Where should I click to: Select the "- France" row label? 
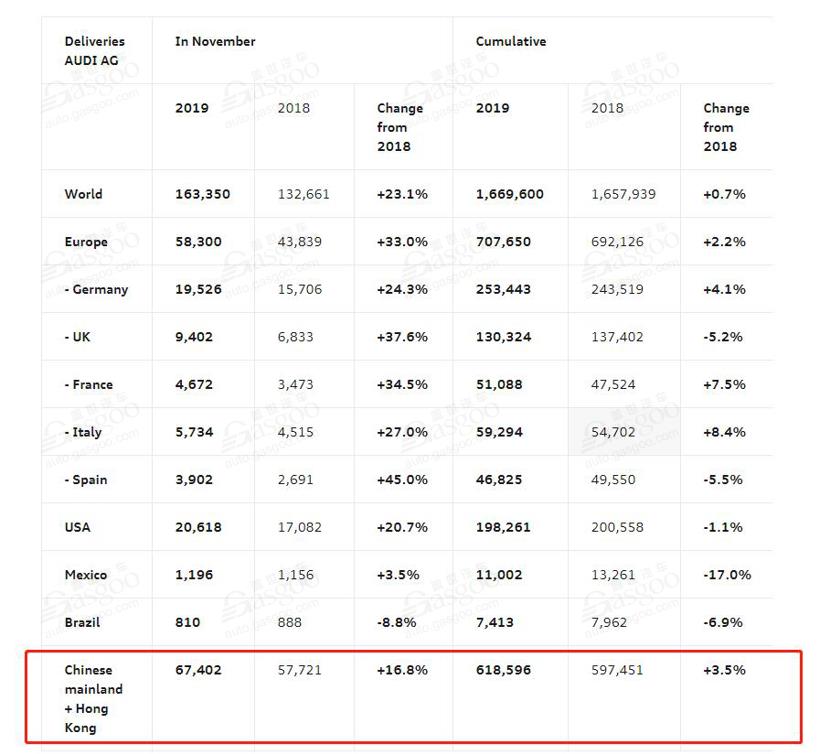click(x=89, y=385)
